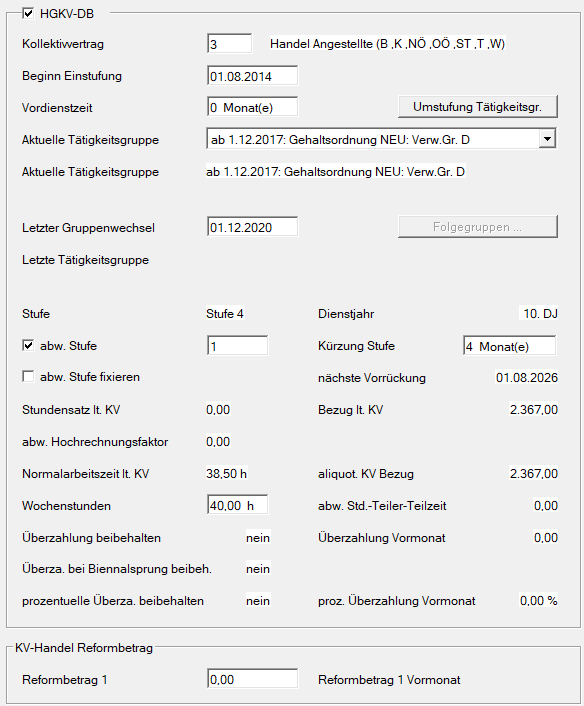This screenshot has width=584, height=706.
Task: Focus the Kollektivvertrag number field
Action: point(230,44)
